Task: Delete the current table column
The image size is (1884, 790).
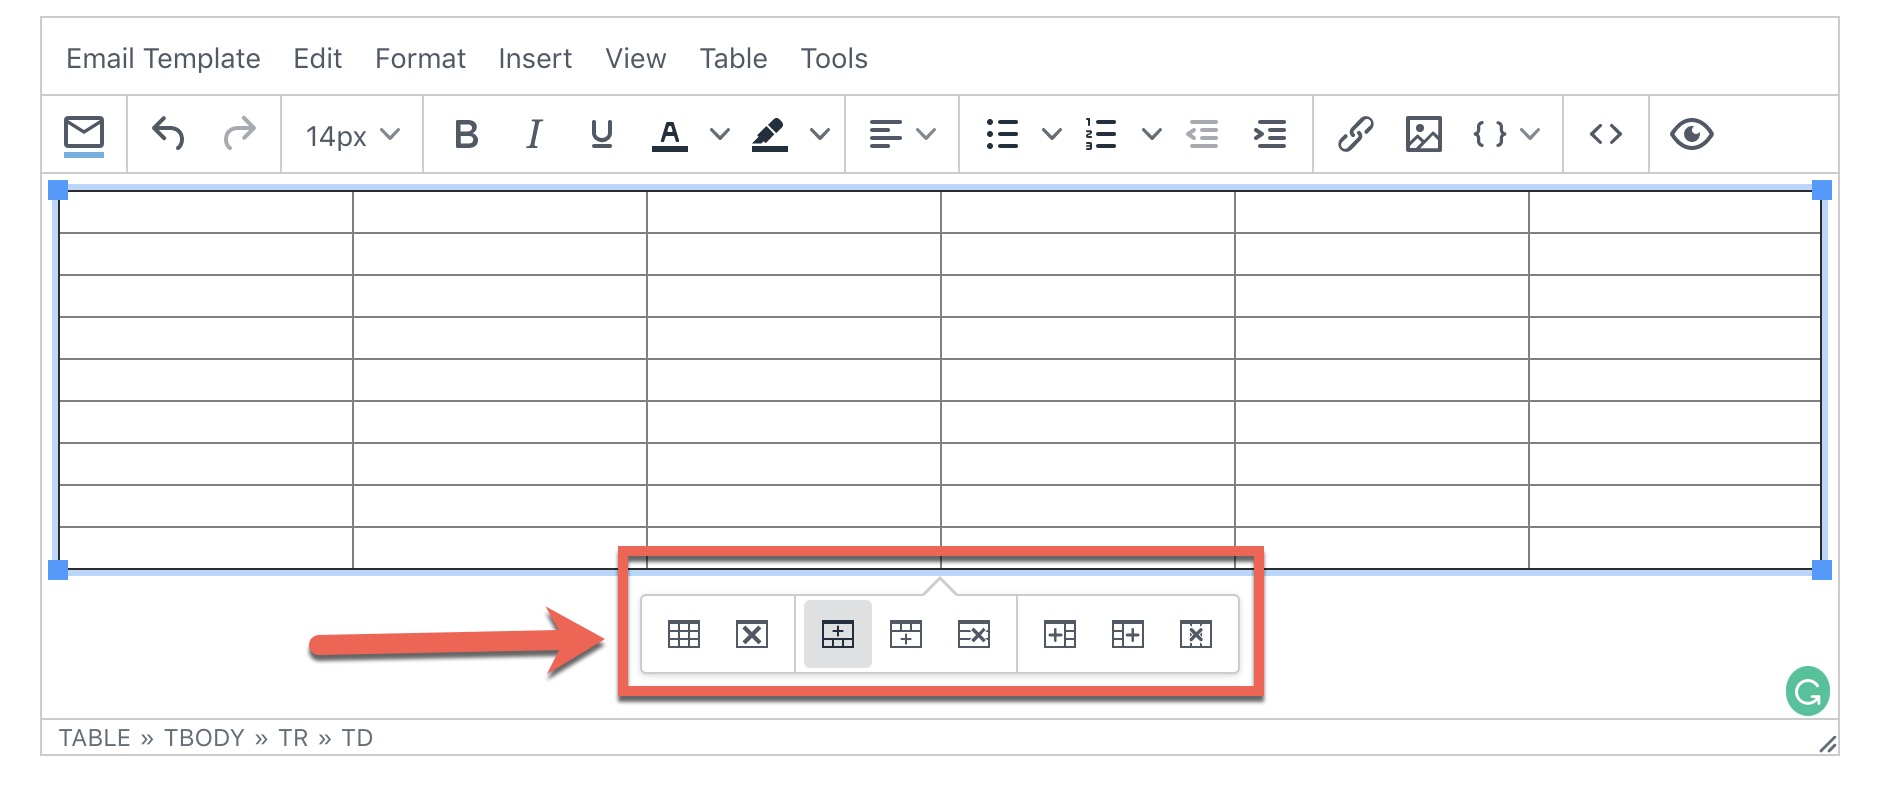Action: coord(1196,634)
